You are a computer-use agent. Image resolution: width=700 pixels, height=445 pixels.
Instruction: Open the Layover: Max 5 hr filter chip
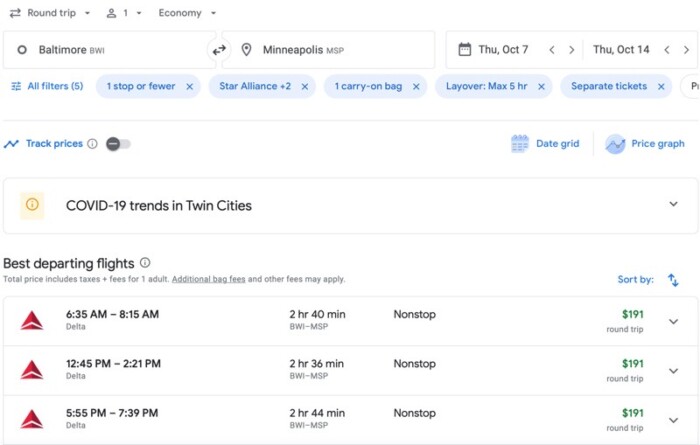click(x=487, y=86)
